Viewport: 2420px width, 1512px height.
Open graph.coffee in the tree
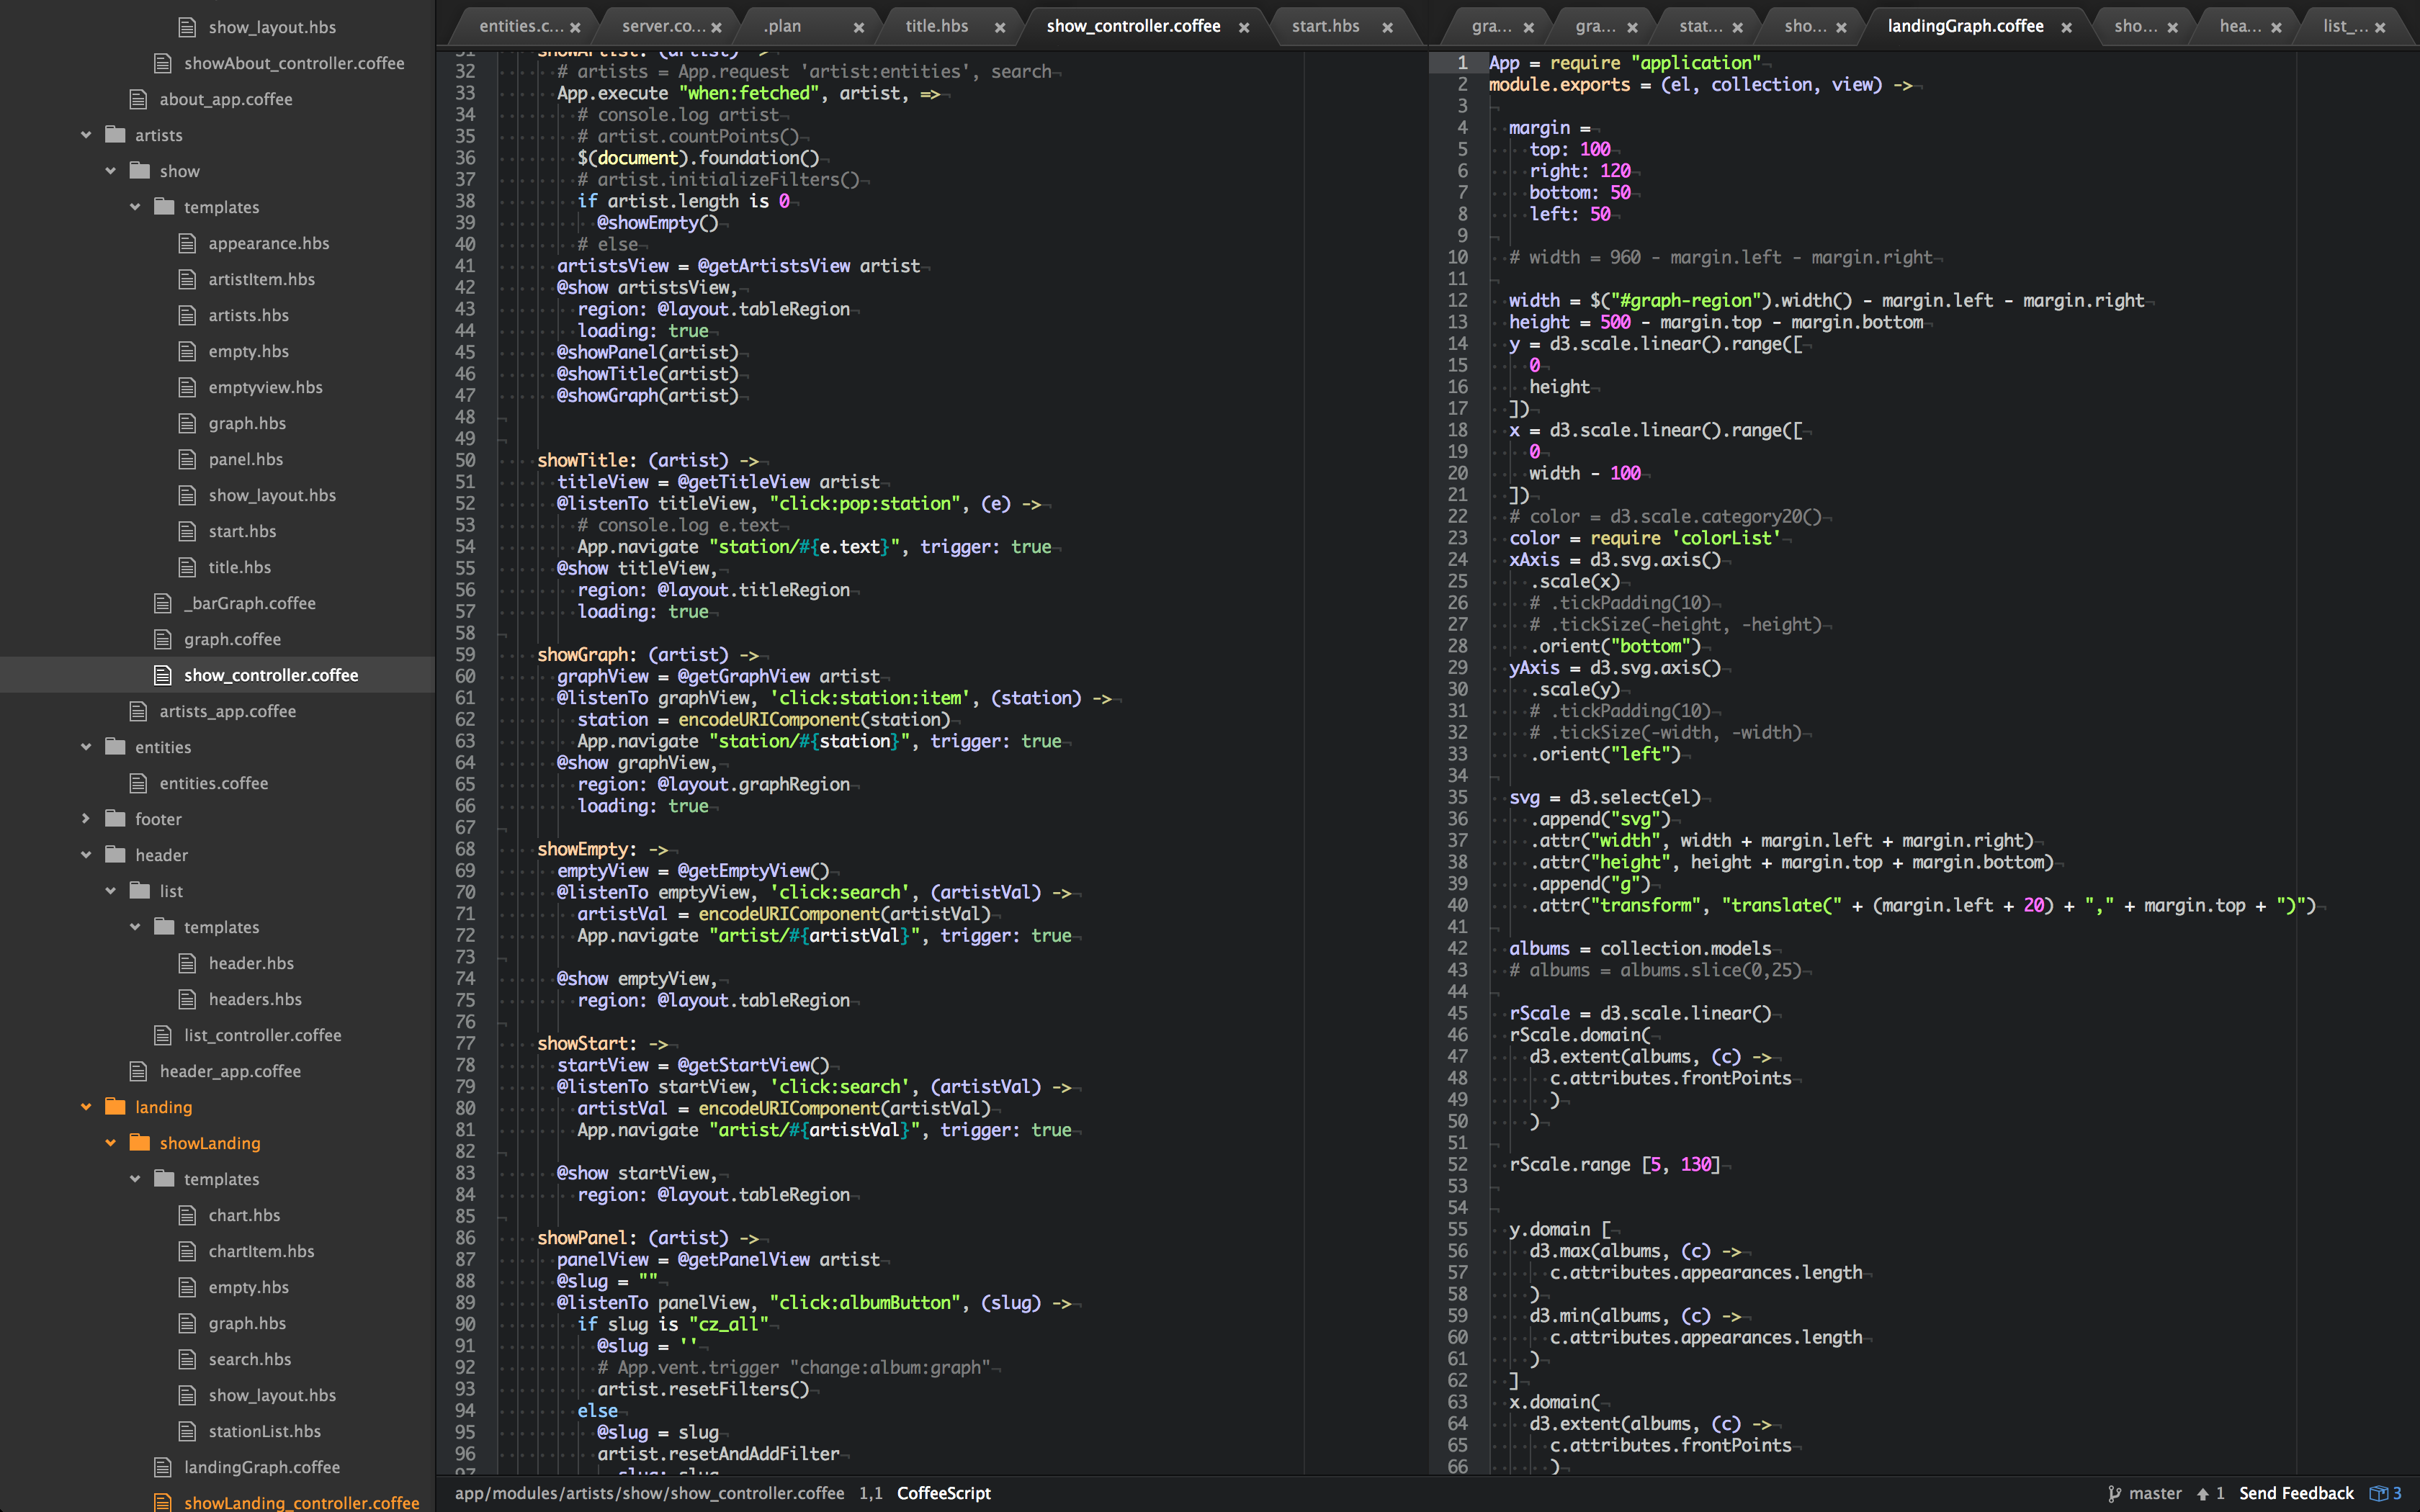232,639
